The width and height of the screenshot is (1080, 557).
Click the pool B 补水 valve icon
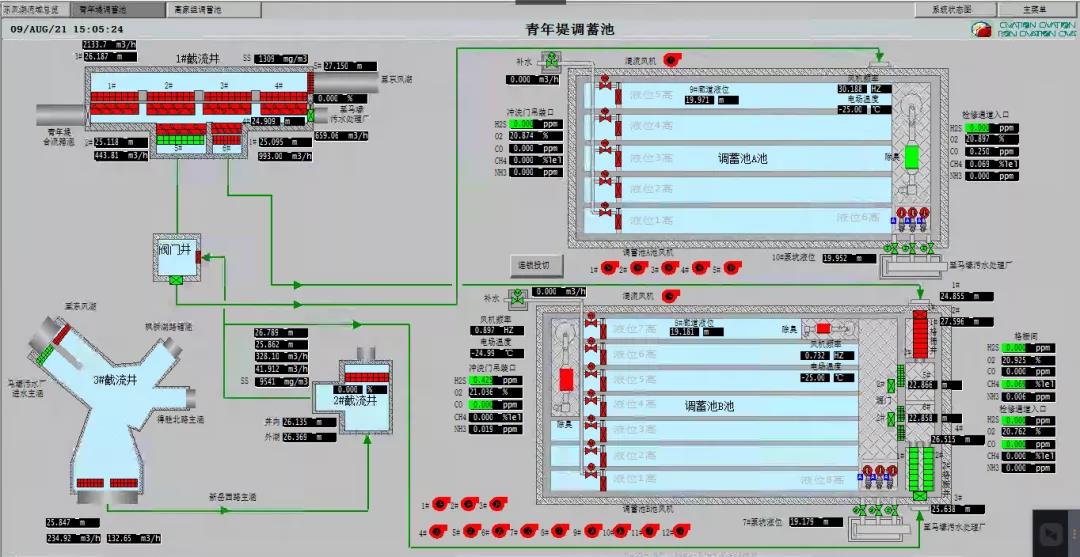[519, 297]
